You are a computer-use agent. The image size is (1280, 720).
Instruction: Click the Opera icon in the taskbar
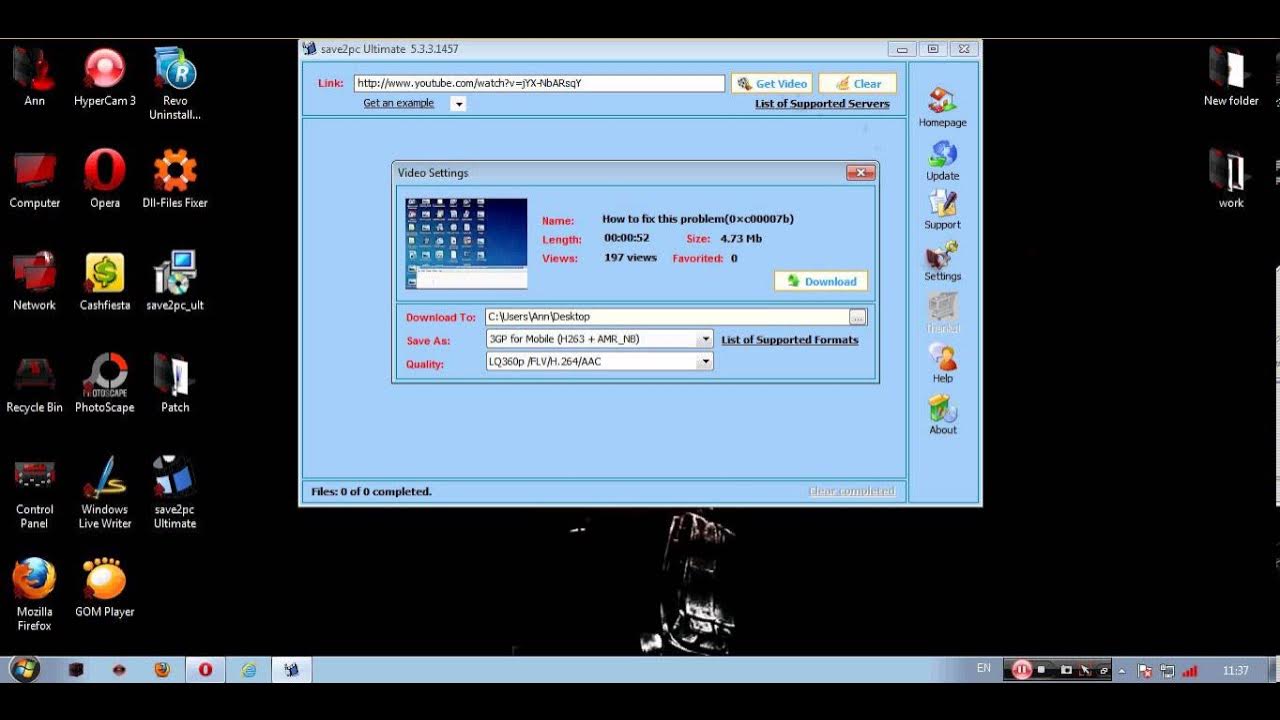click(205, 670)
